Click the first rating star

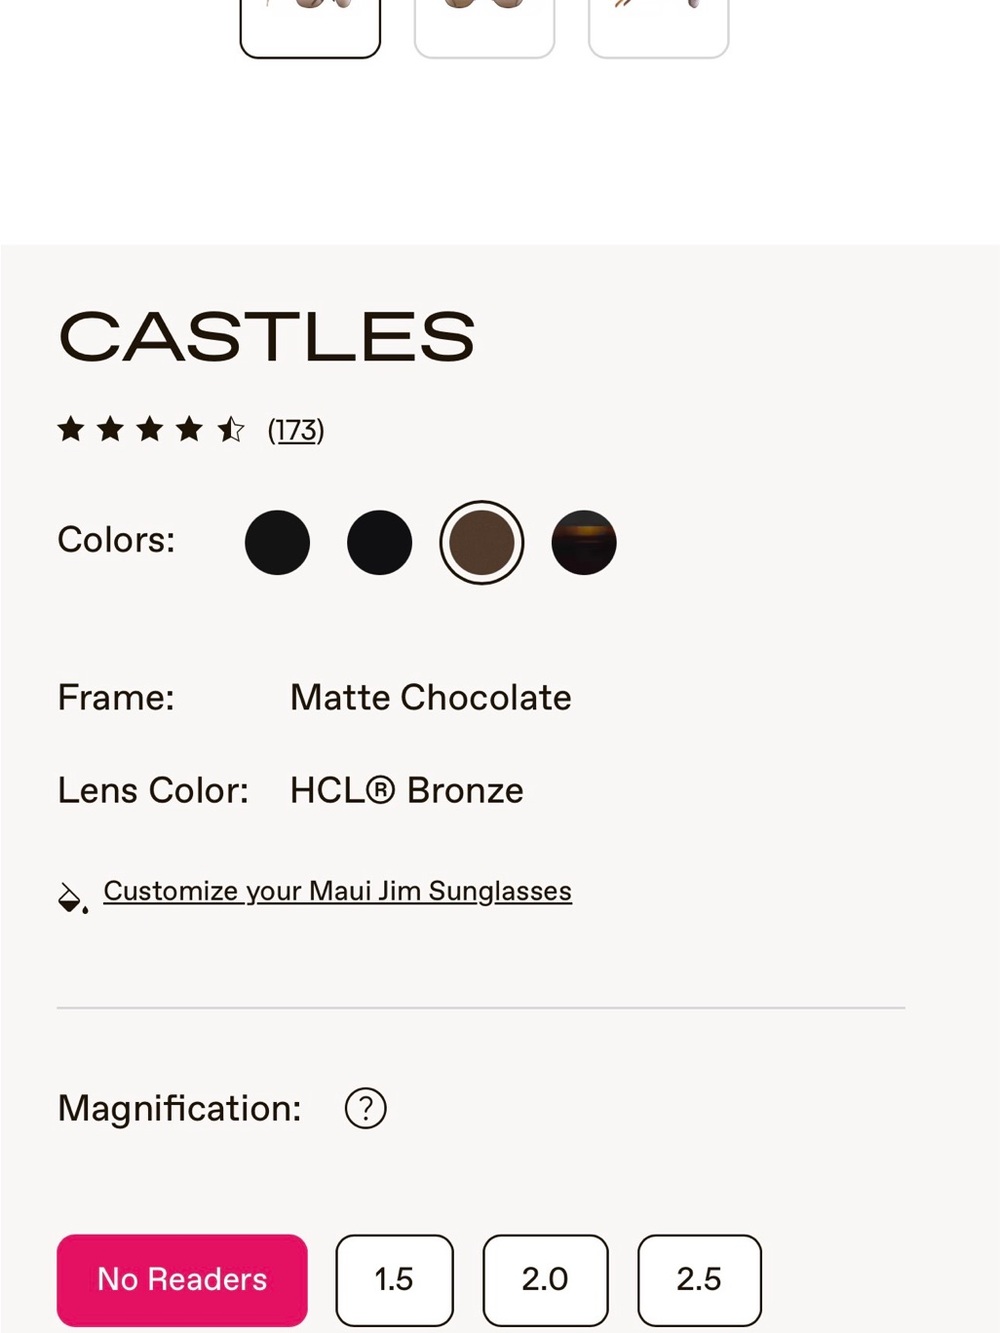coord(71,429)
